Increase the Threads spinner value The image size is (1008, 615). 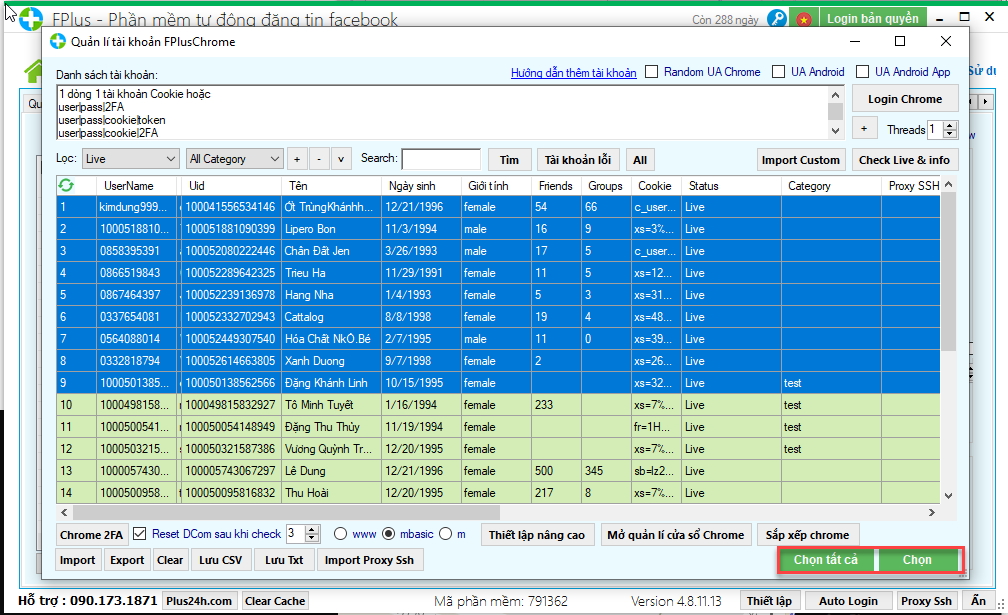950,125
